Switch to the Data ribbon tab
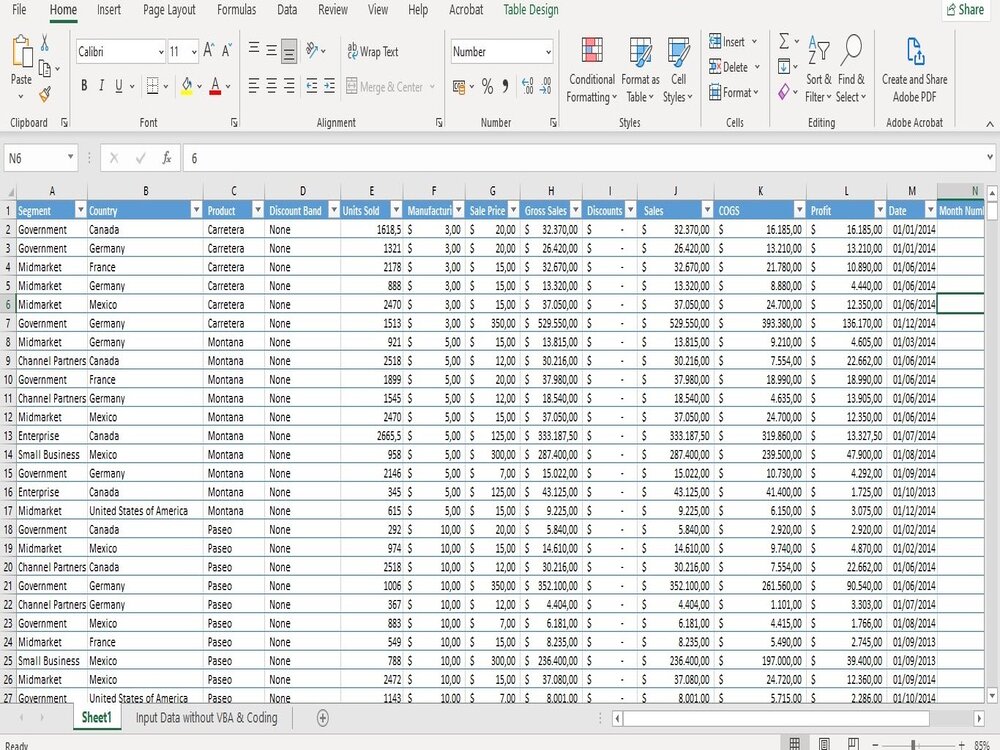The image size is (1000, 750). [x=287, y=10]
